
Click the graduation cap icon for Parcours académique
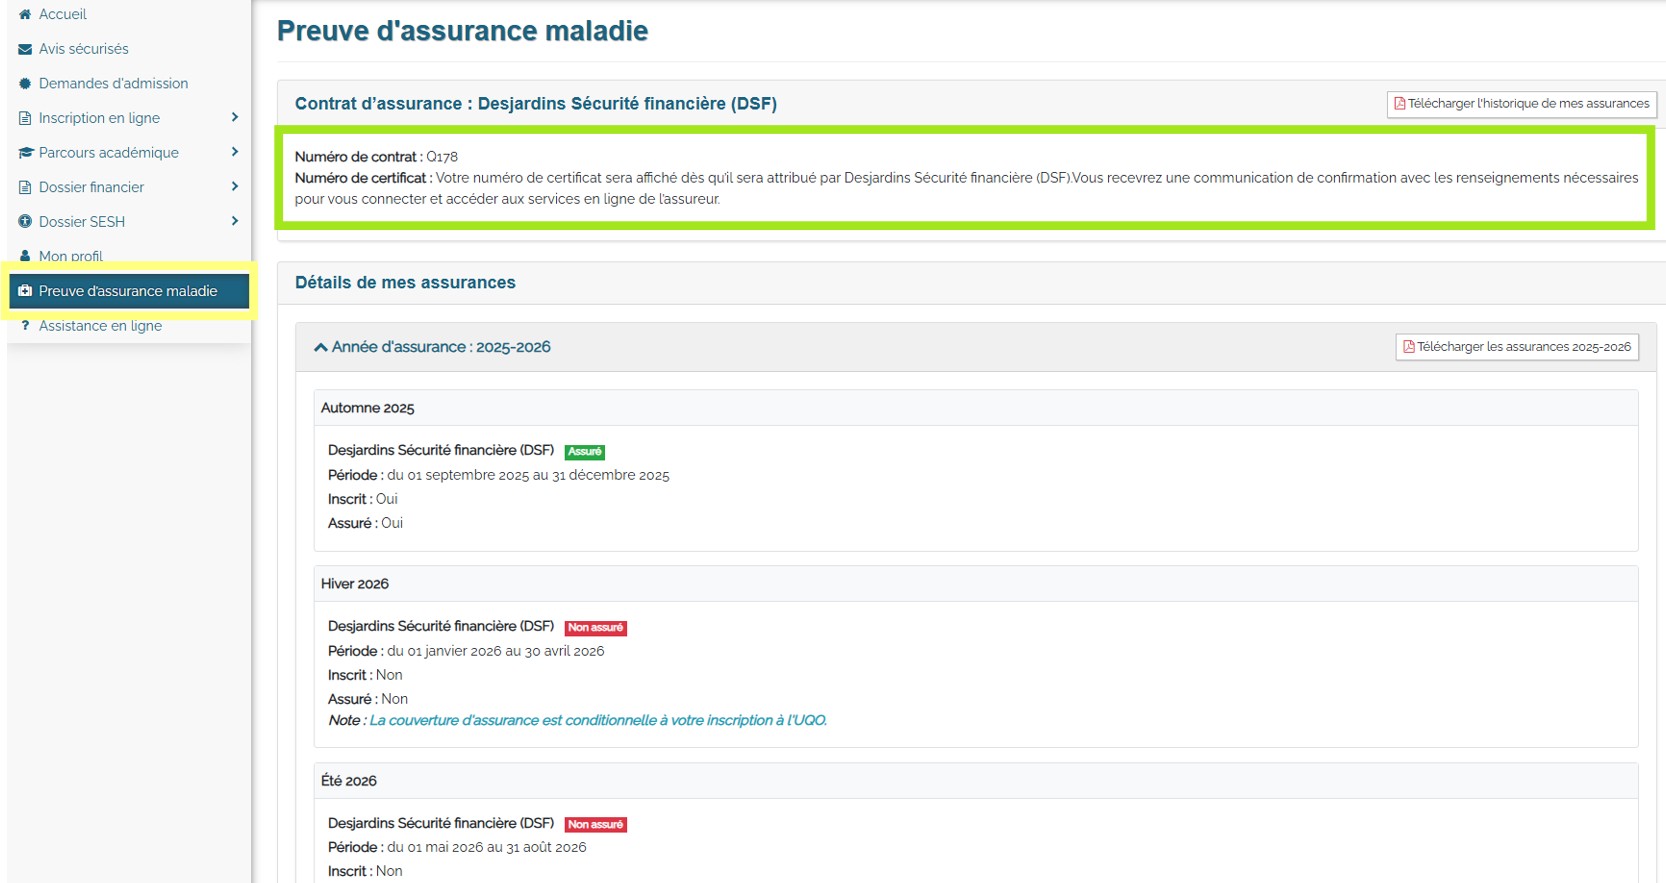click(26, 153)
